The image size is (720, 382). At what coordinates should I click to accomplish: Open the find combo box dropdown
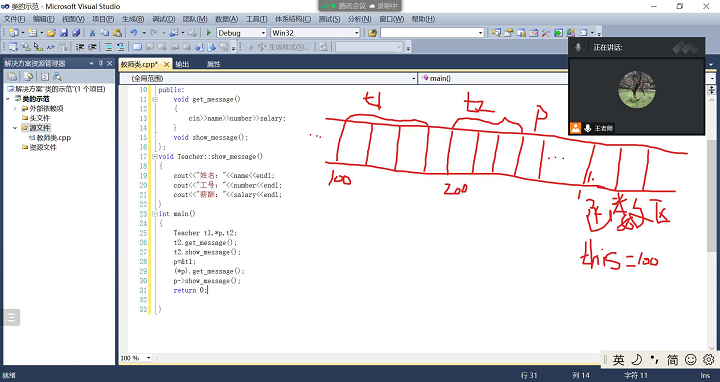coord(480,33)
